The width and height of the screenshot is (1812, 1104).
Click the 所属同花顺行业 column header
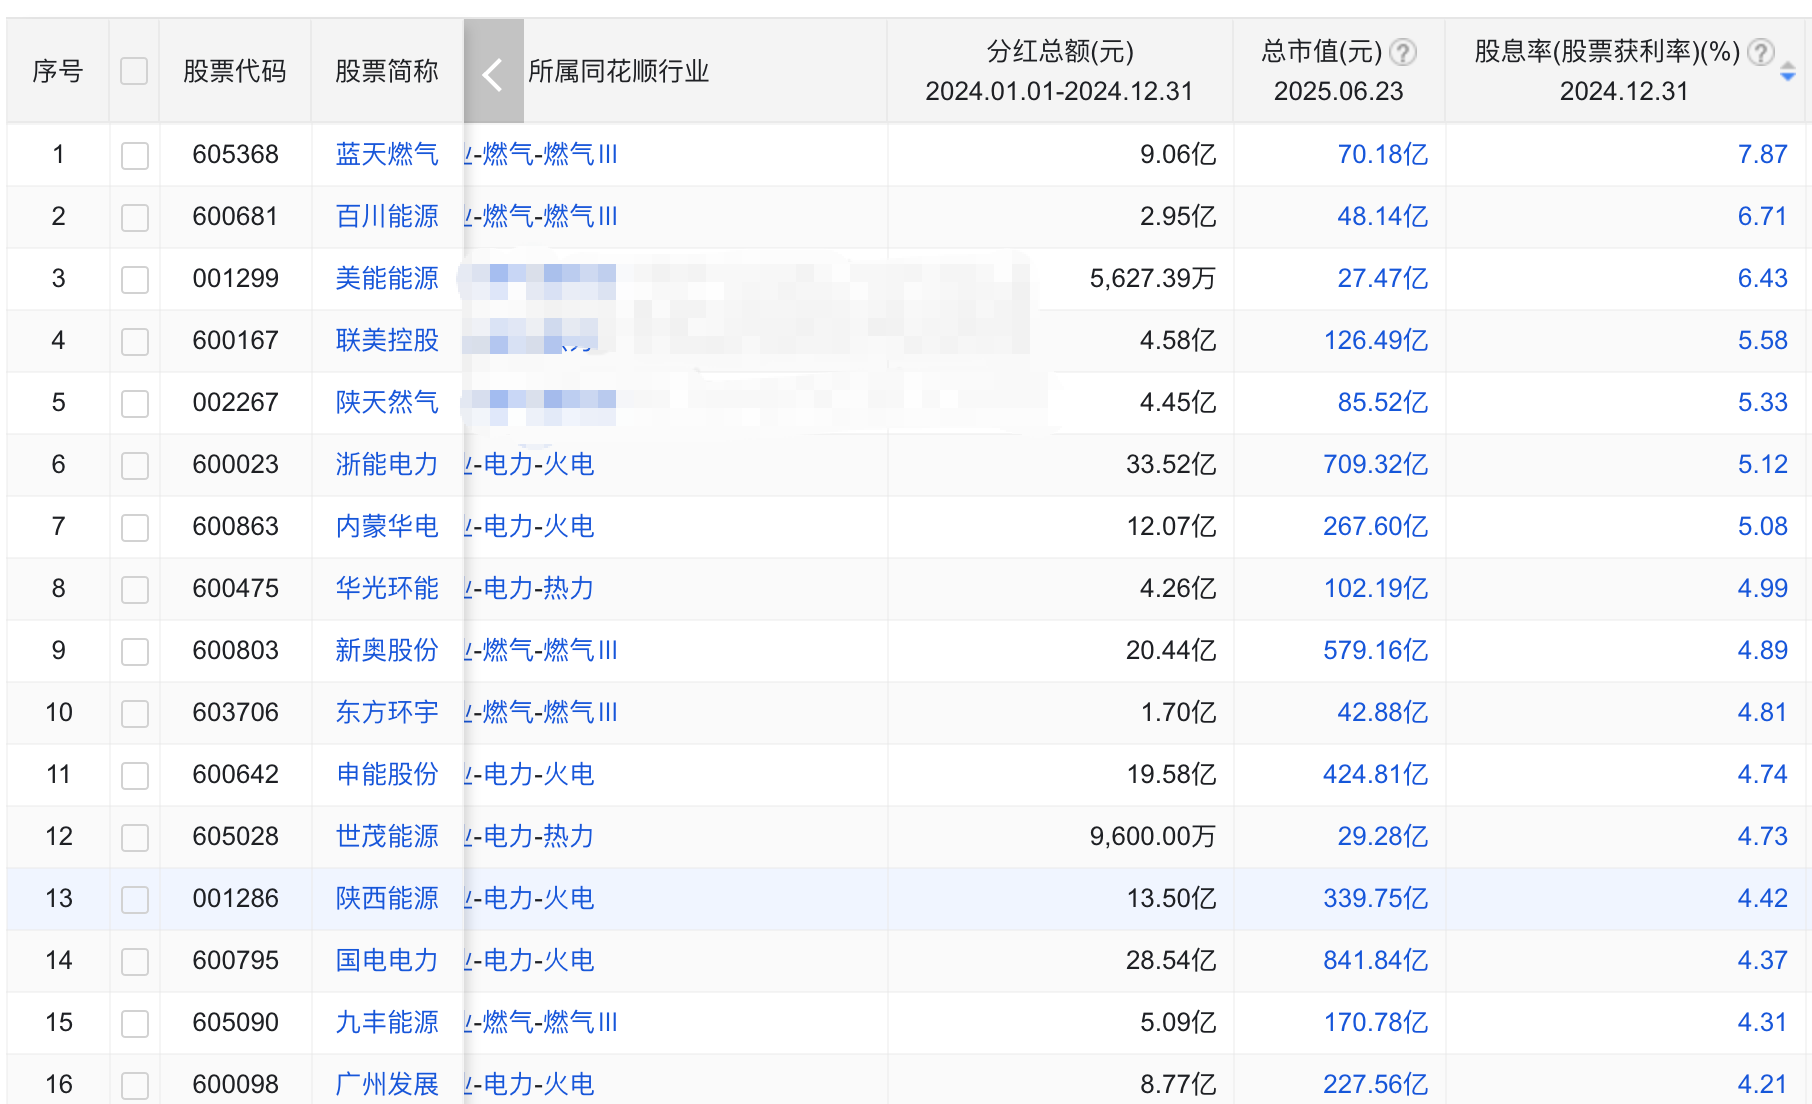point(618,71)
